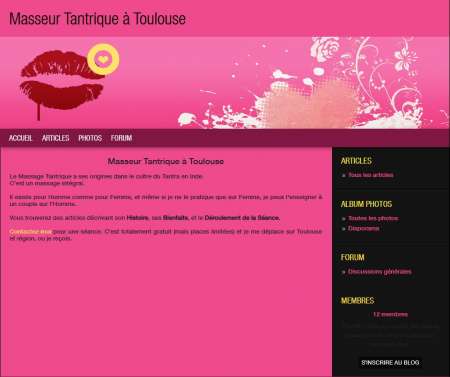Open Toutes les photos link
The image size is (450, 377).
coord(373,218)
